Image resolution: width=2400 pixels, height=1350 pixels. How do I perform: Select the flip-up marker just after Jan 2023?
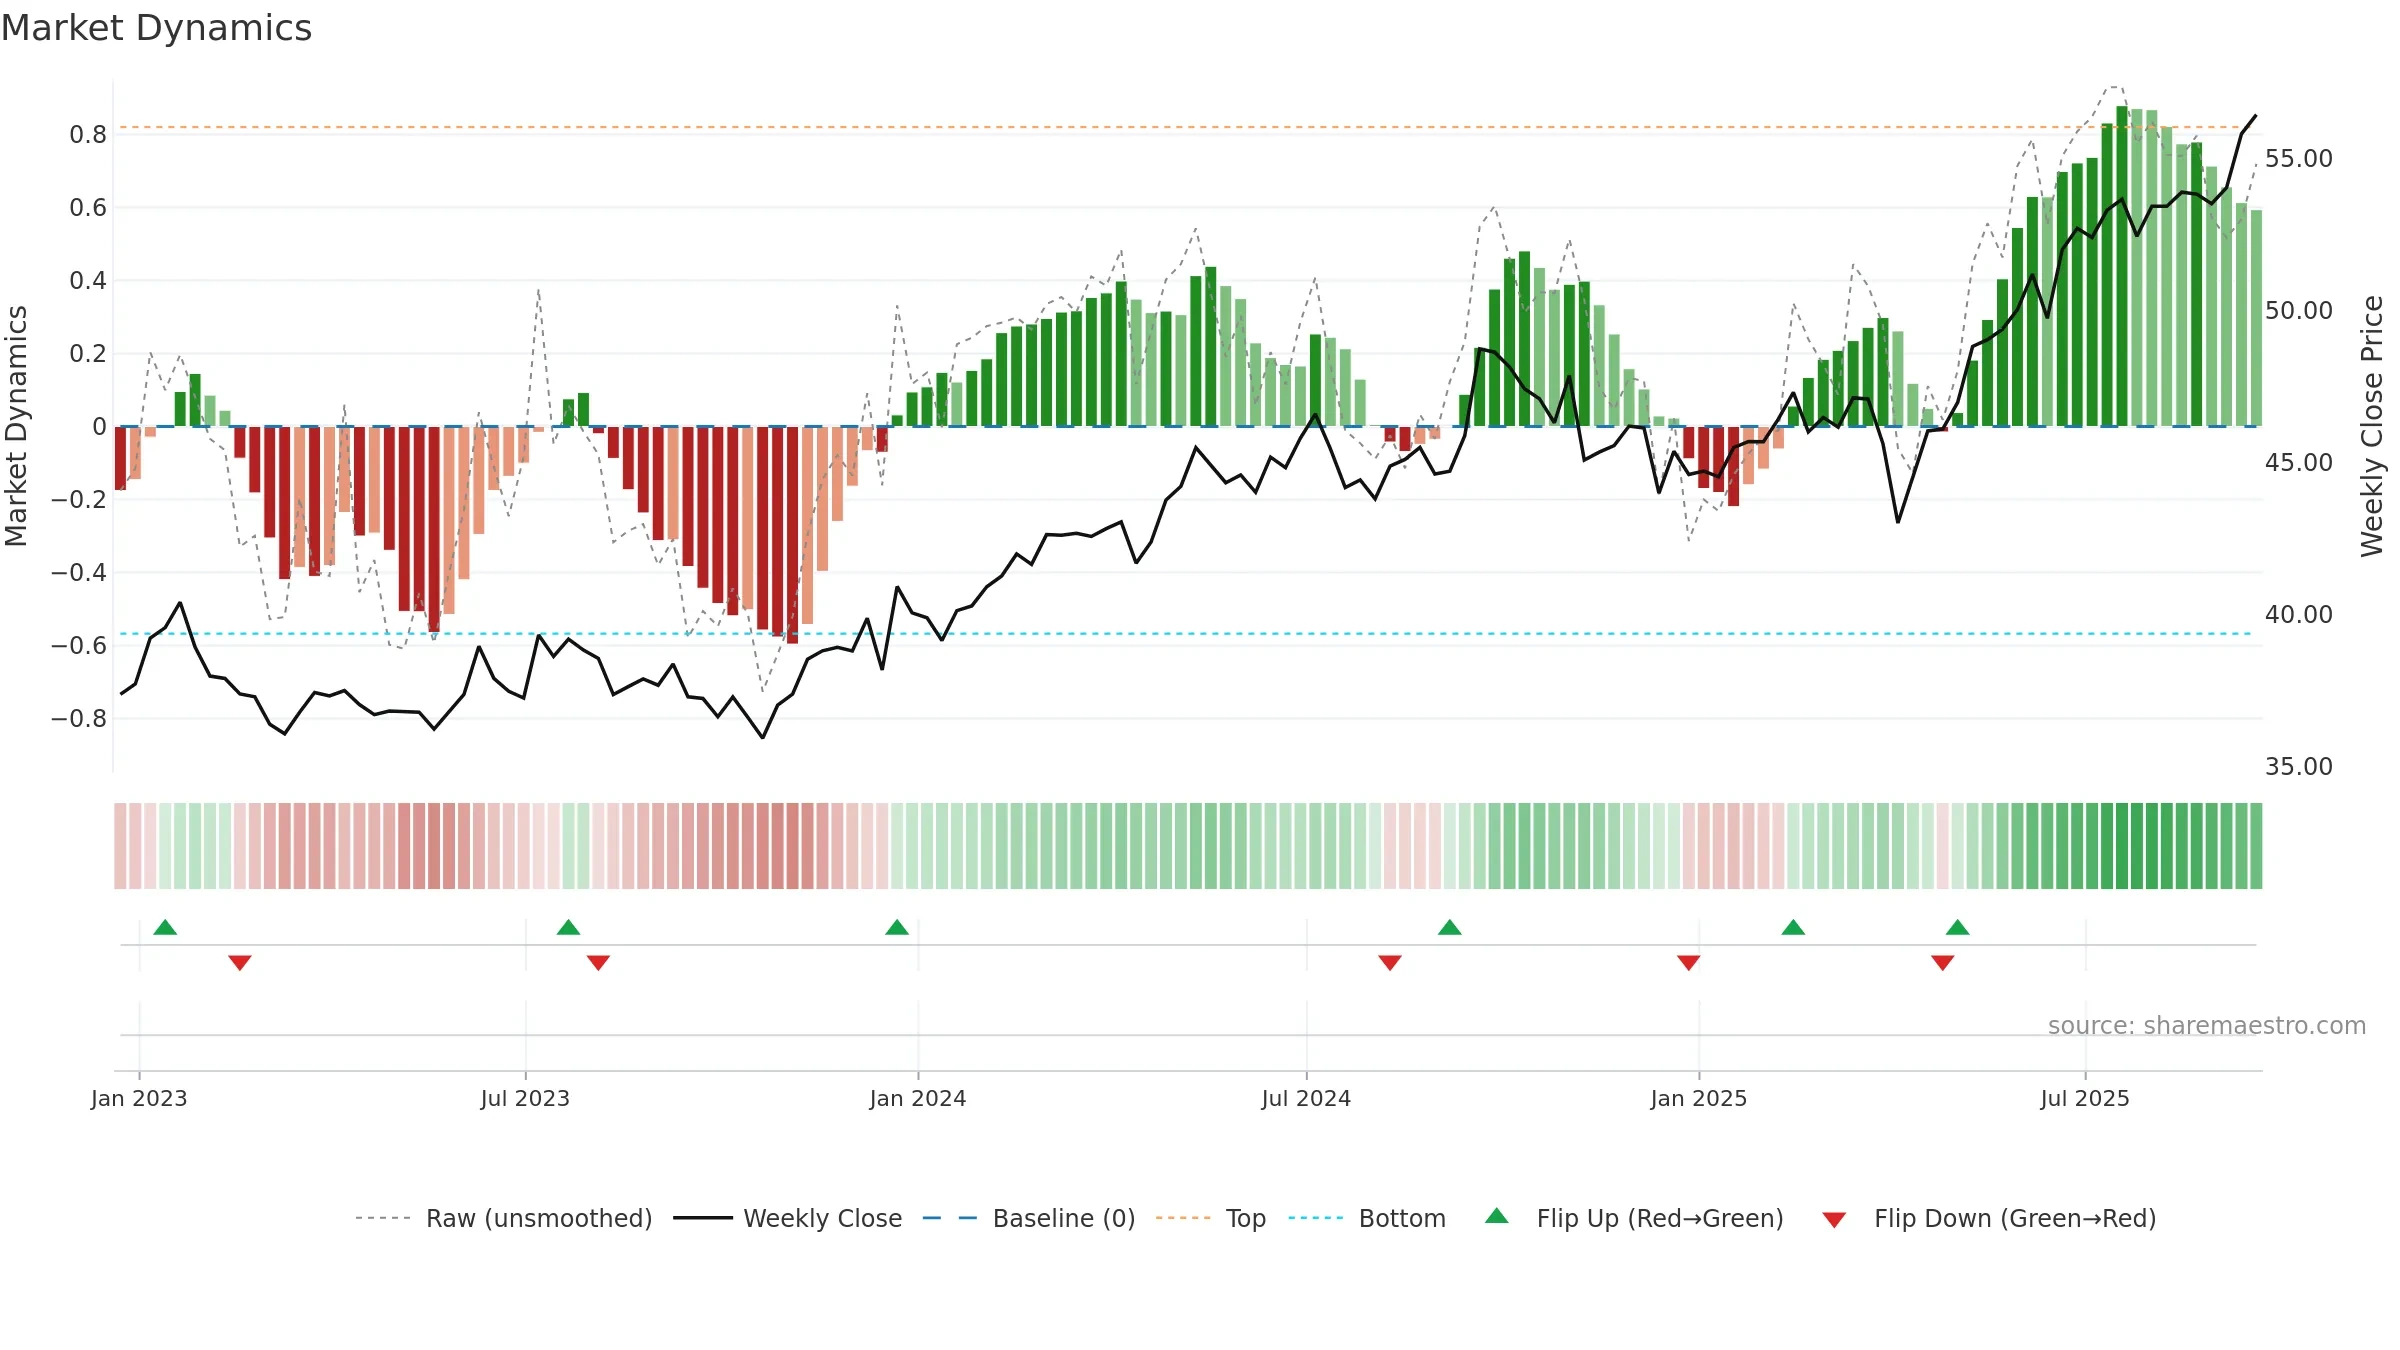tap(165, 927)
